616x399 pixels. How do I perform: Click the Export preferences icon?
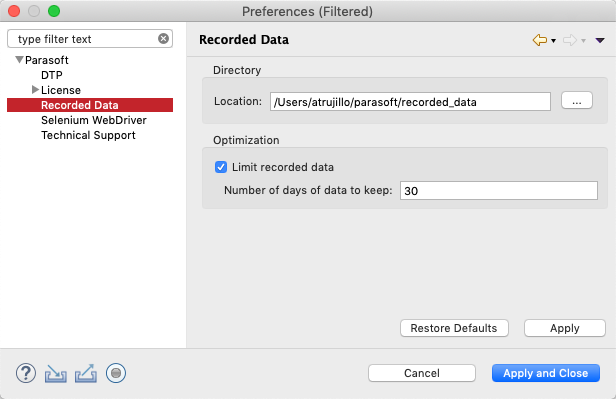86,373
